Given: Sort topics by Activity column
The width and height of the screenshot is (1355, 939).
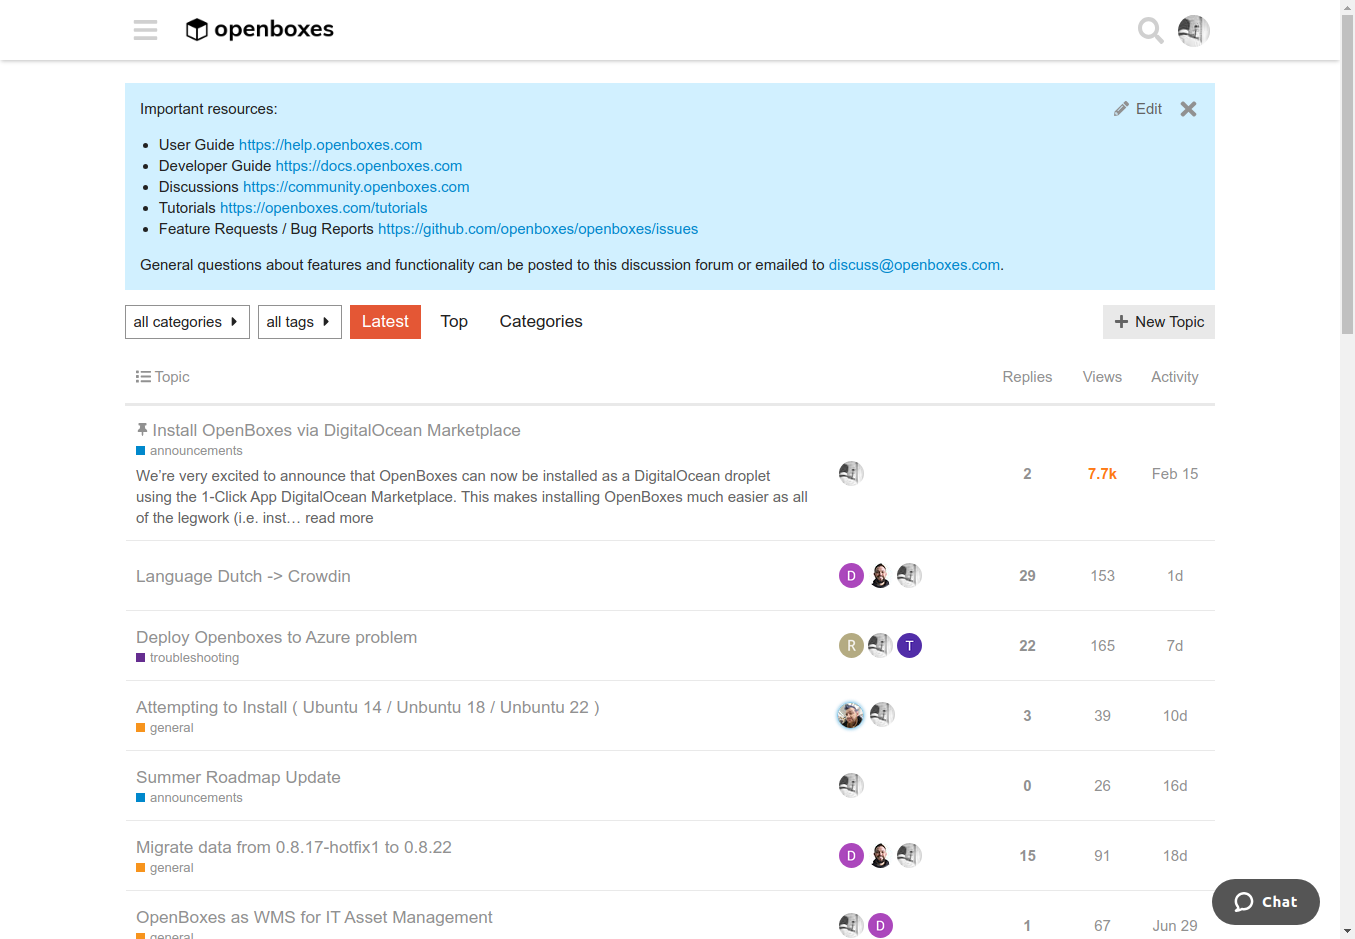Looking at the screenshot, I should point(1175,377).
